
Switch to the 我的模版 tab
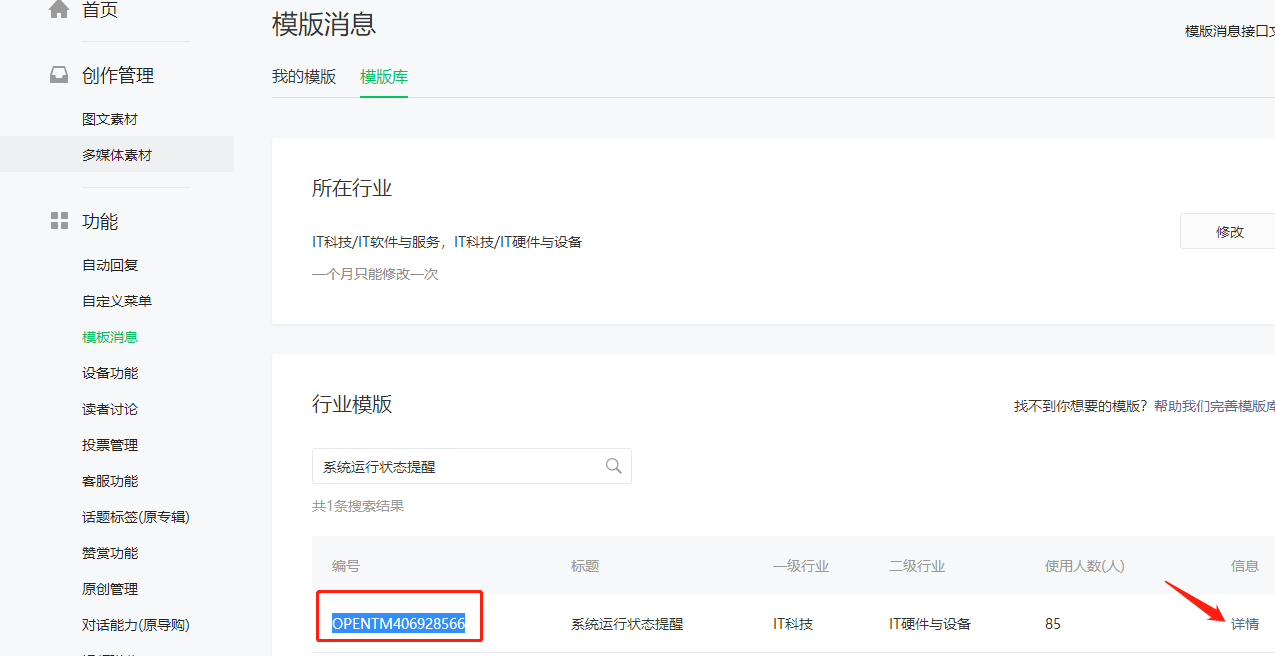coord(304,77)
